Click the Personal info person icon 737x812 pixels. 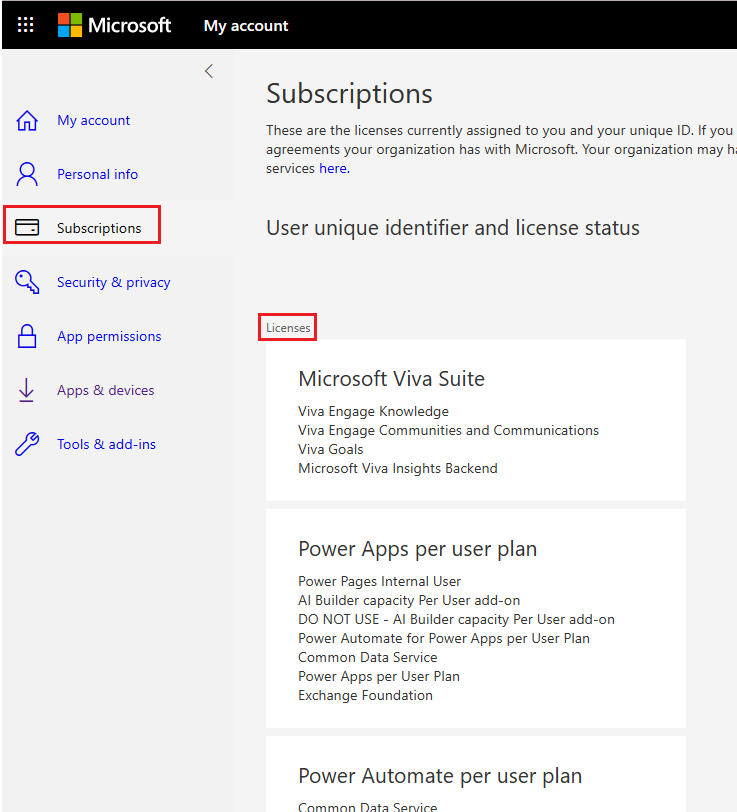pyautogui.click(x=27, y=174)
